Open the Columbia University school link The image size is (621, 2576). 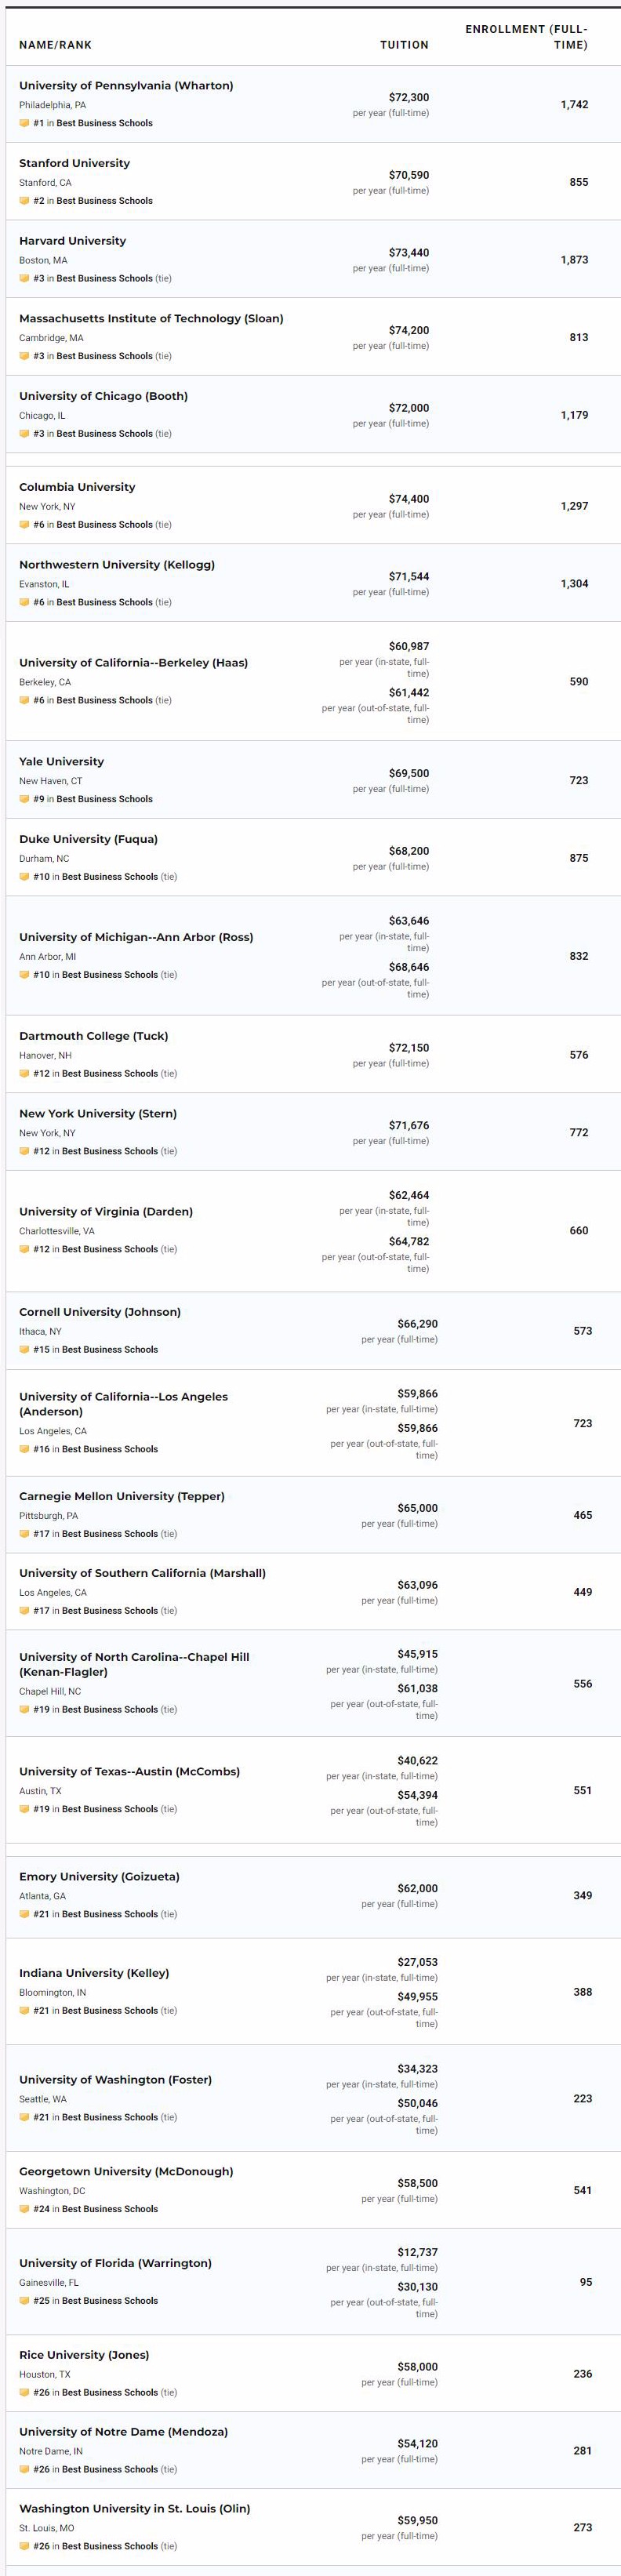77,488
